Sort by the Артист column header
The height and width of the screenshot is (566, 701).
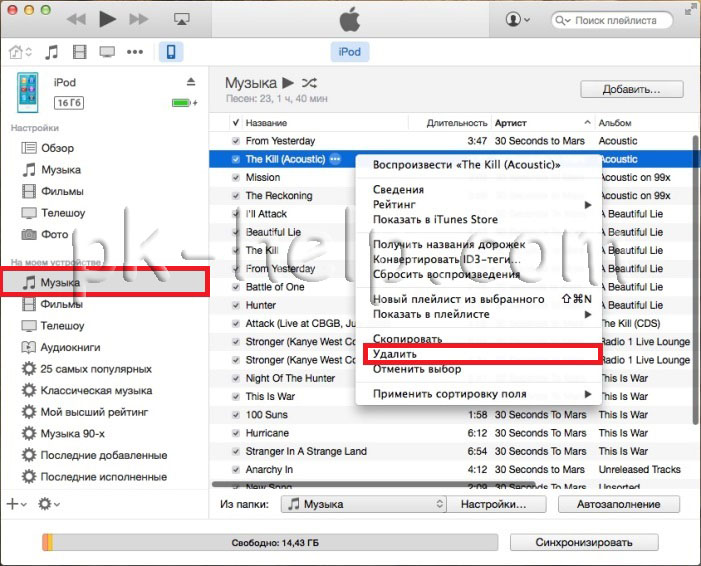click(x=543, y=123)
